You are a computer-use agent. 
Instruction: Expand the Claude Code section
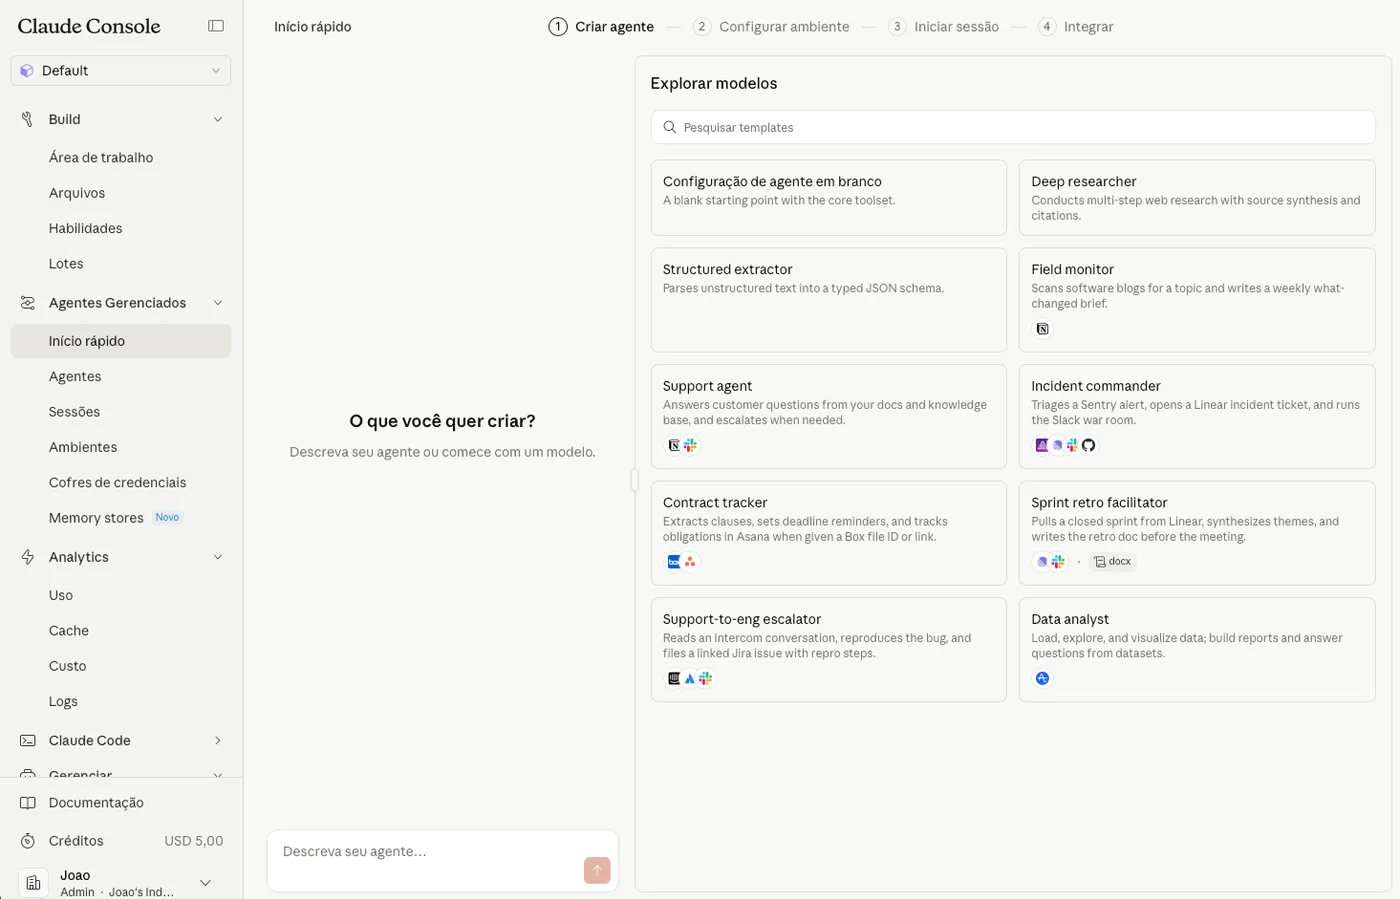click(121, 741)
